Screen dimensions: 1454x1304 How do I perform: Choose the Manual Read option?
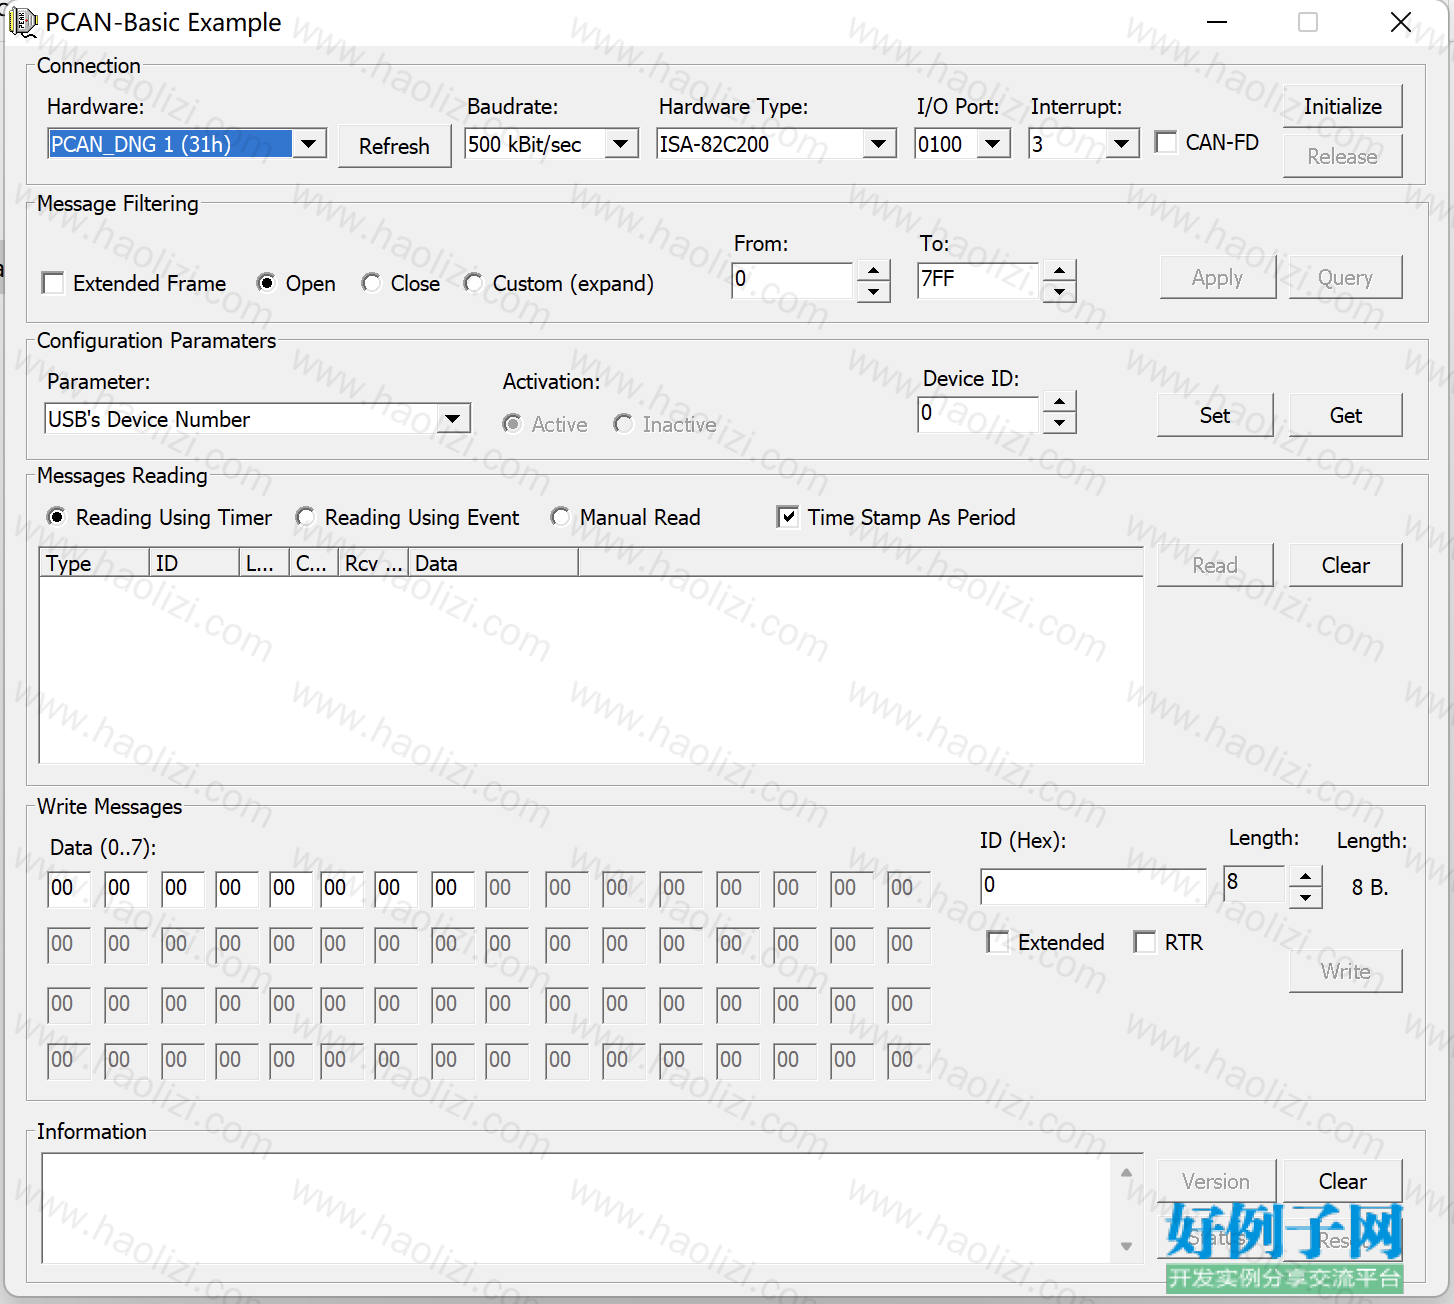[x=560, y=517]
